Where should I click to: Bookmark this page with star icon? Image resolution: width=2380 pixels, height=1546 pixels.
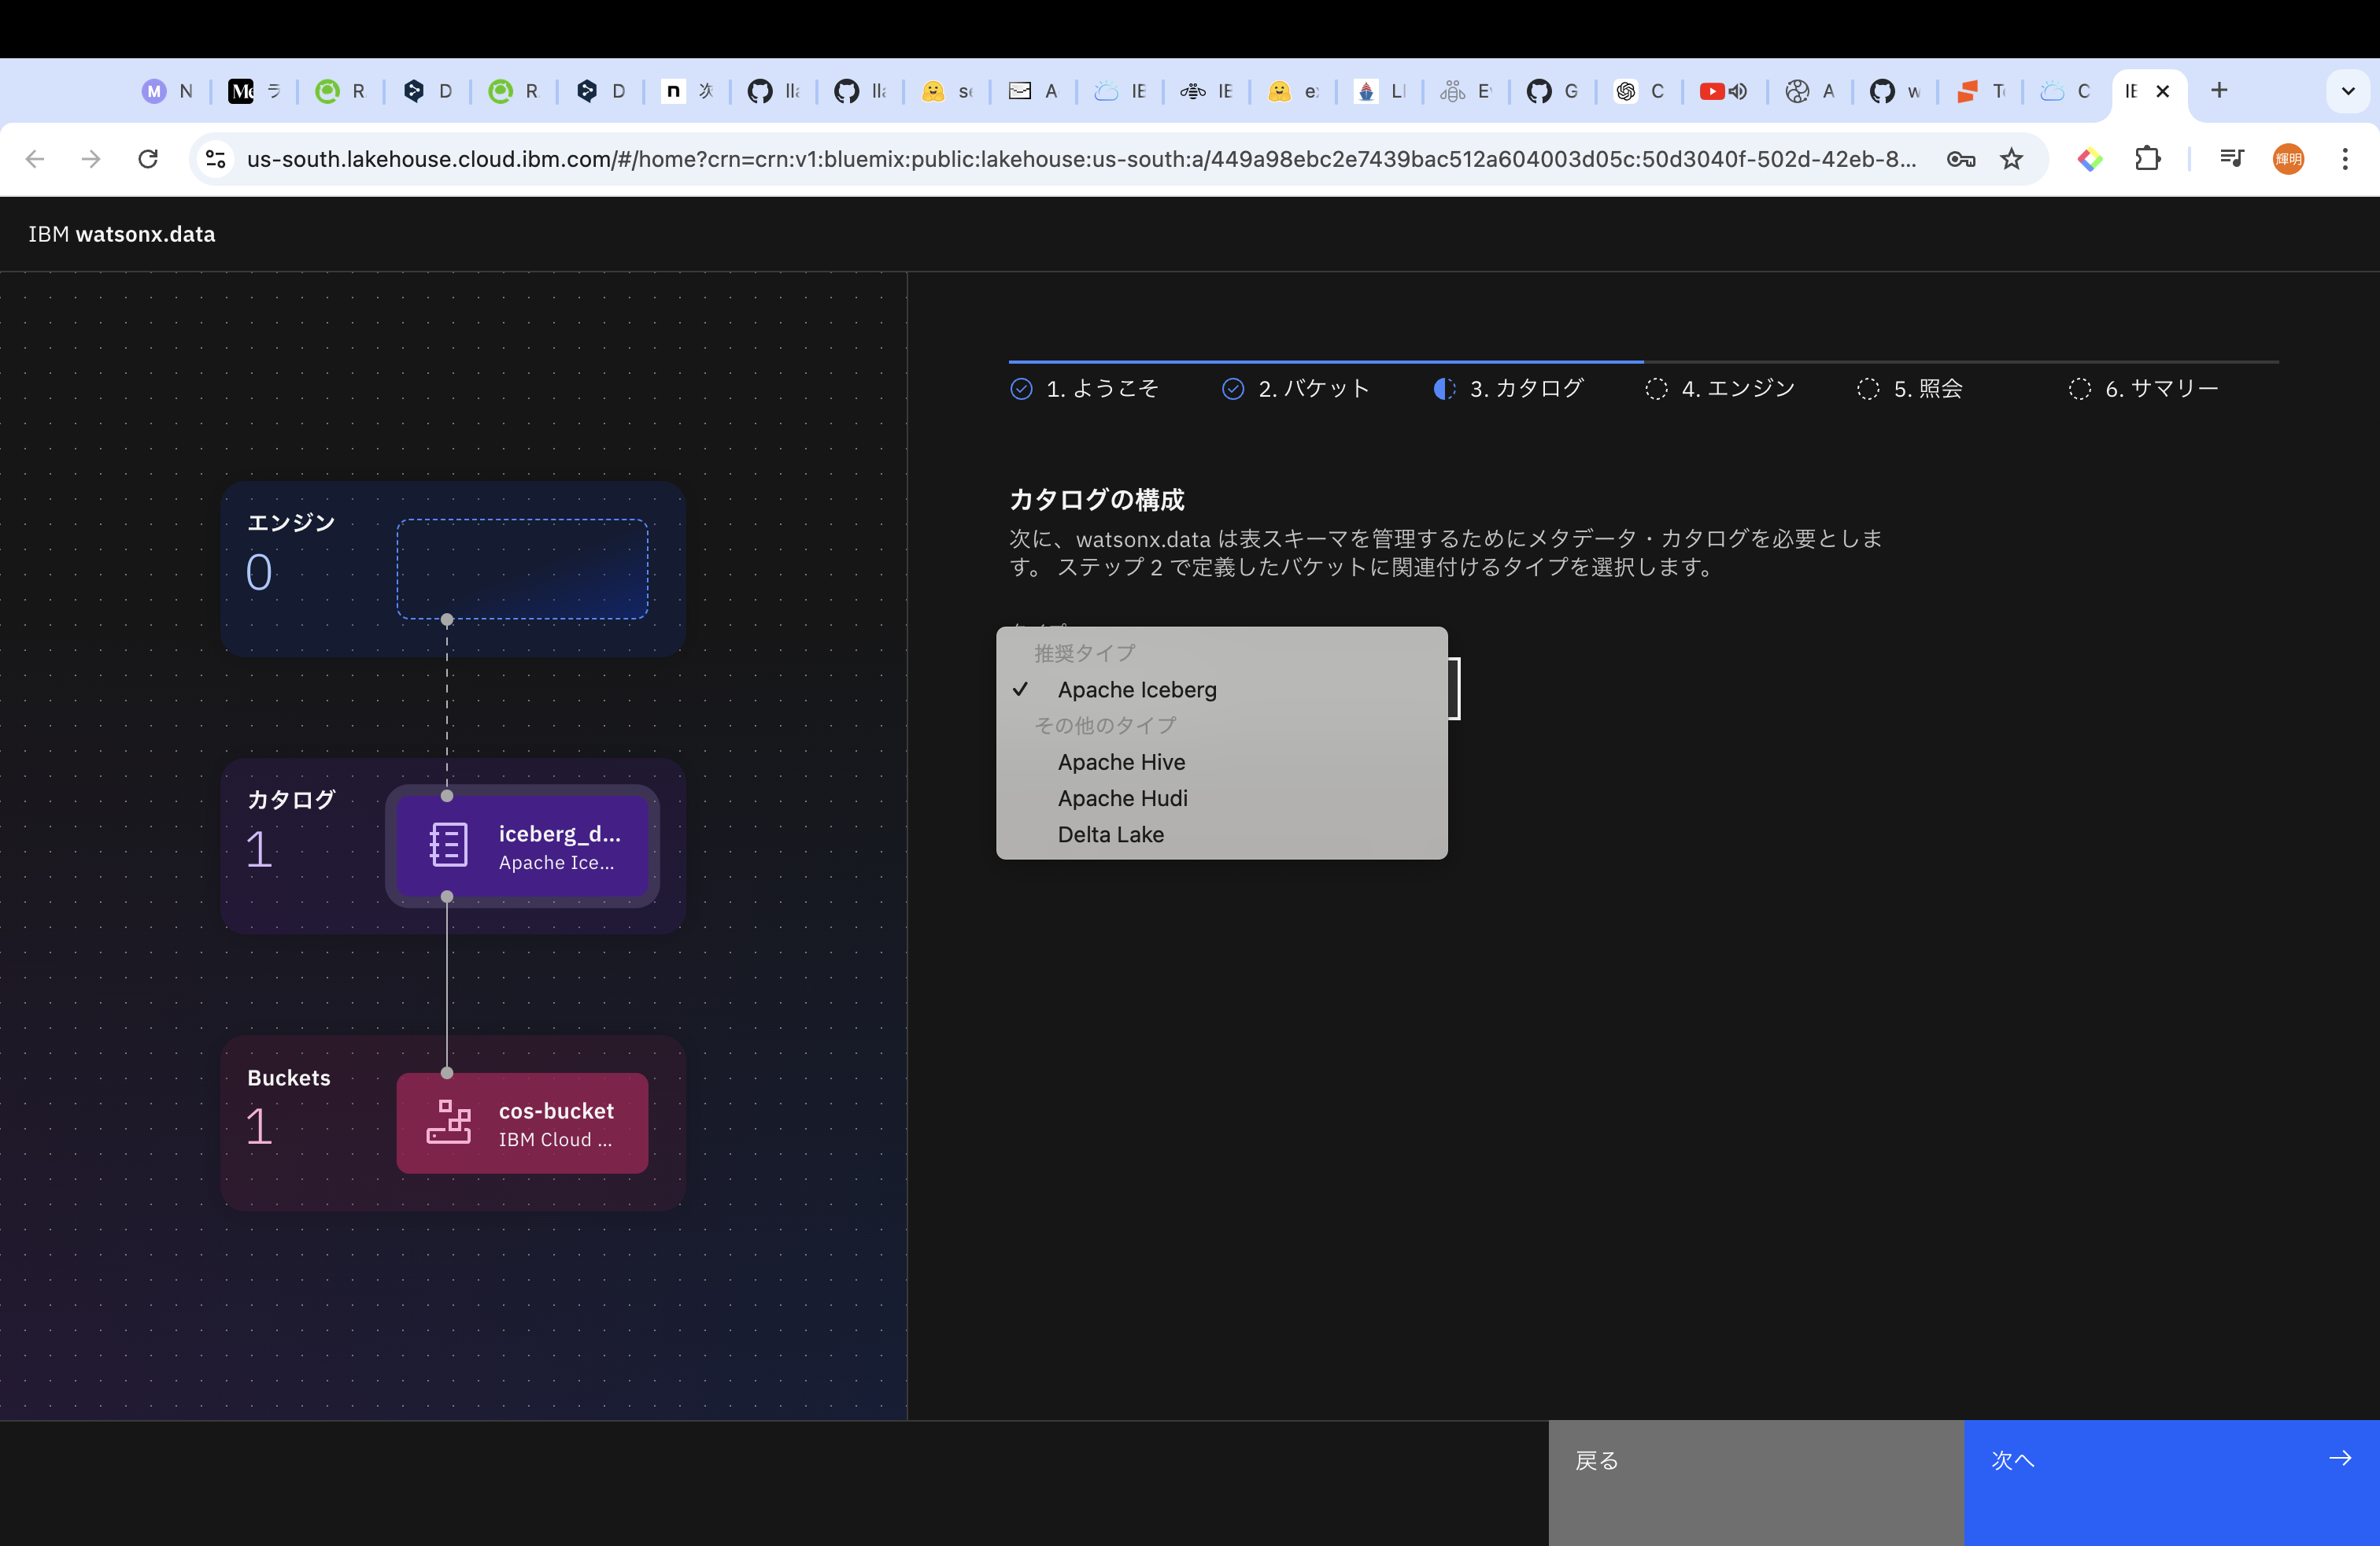pyautogui.click(x=2011, y=159)
